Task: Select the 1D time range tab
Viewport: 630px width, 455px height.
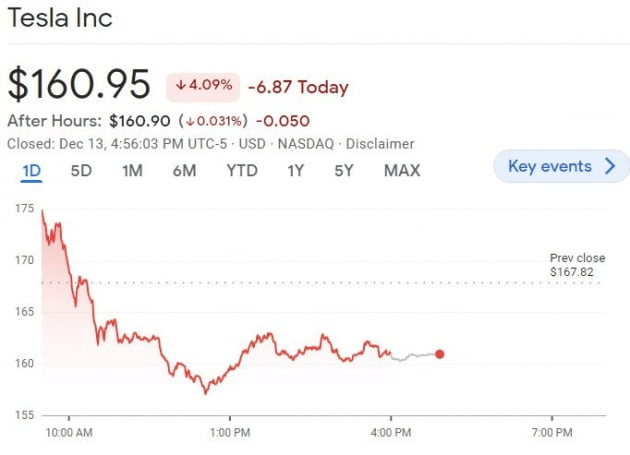Action: [x=31, y=170]
